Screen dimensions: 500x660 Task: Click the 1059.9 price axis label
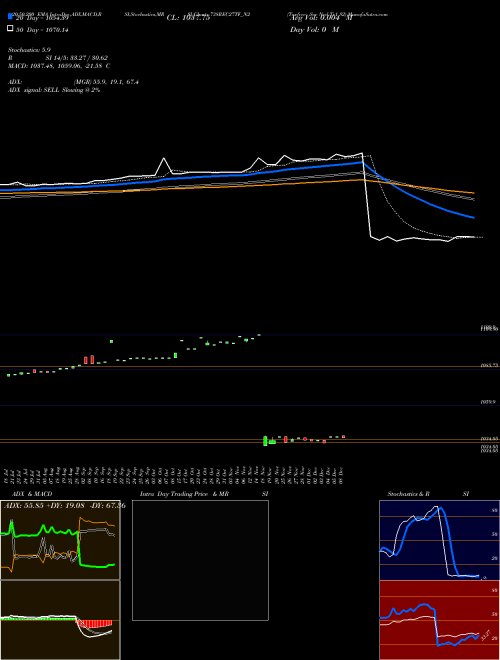(488, 402)
